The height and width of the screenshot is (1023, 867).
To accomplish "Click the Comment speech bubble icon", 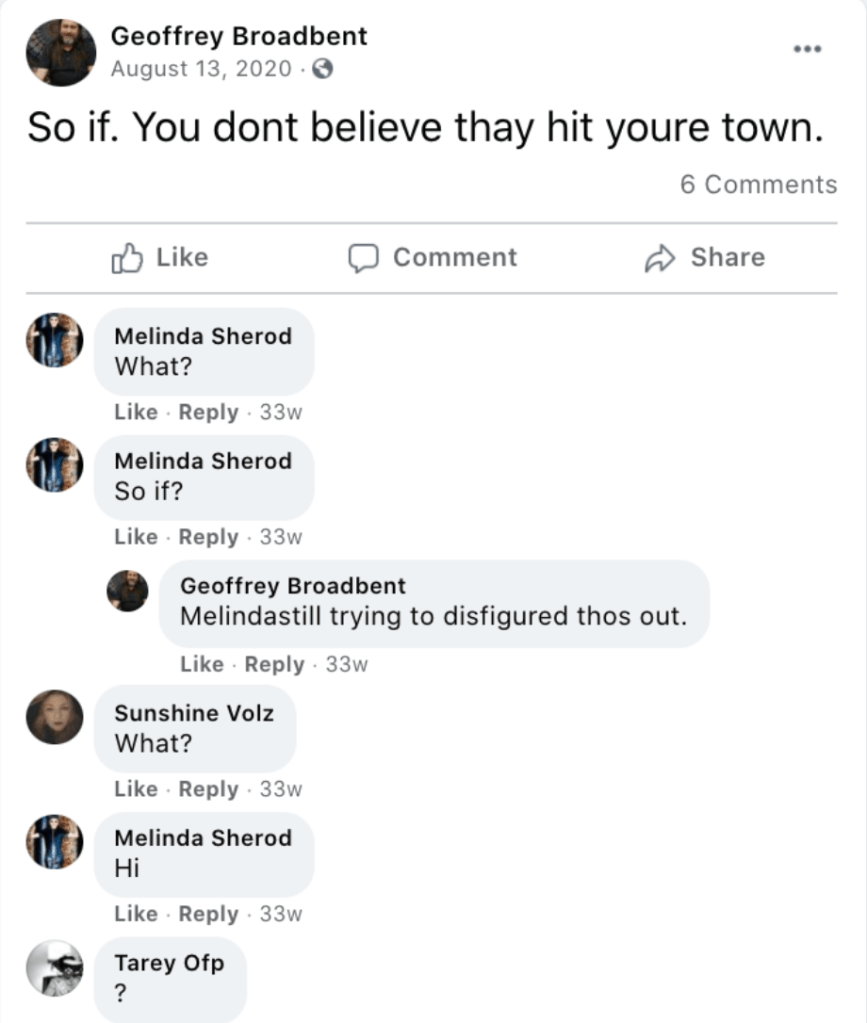I will (362, 259).
